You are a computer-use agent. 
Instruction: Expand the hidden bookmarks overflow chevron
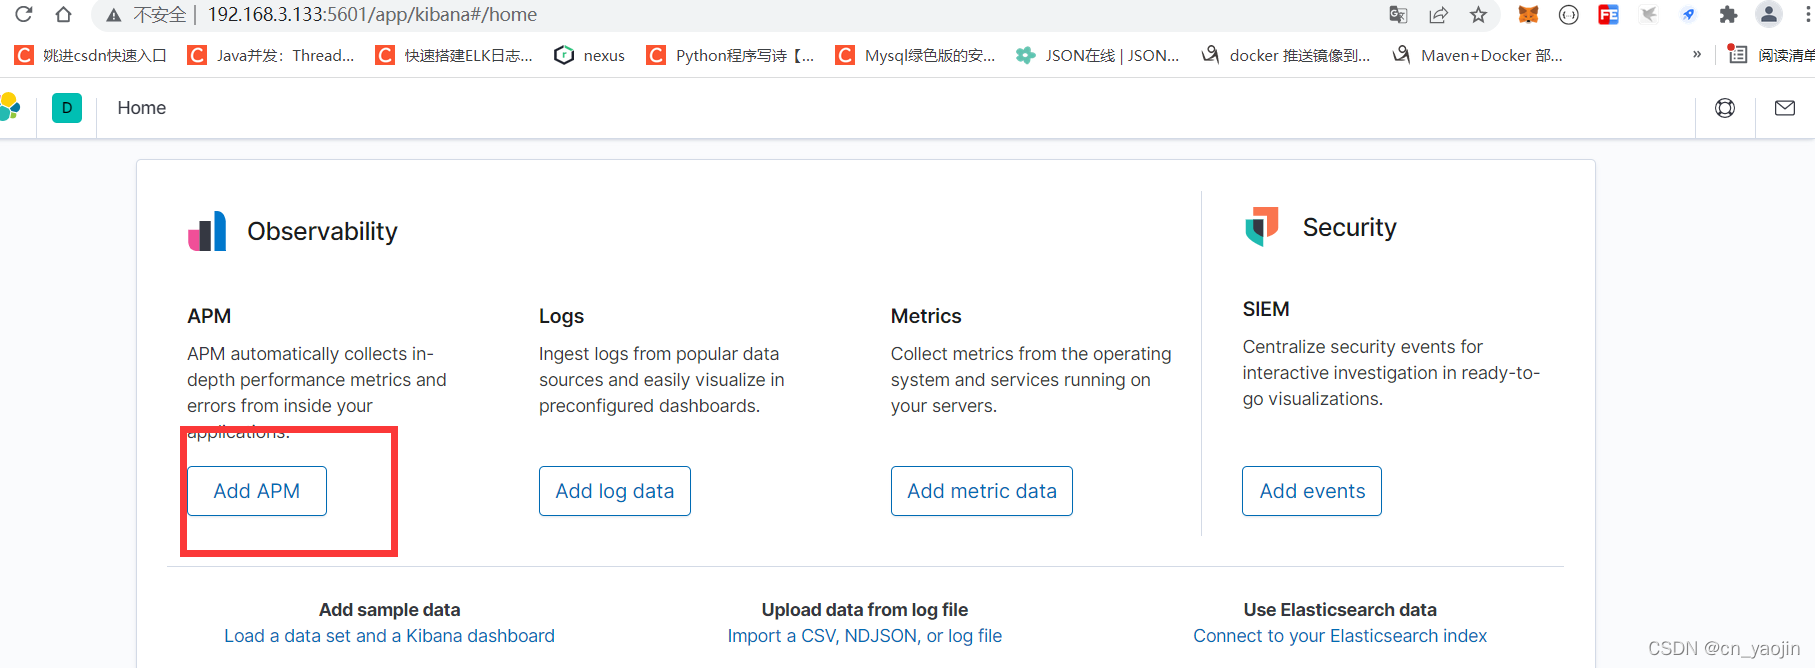(1697, 55)
